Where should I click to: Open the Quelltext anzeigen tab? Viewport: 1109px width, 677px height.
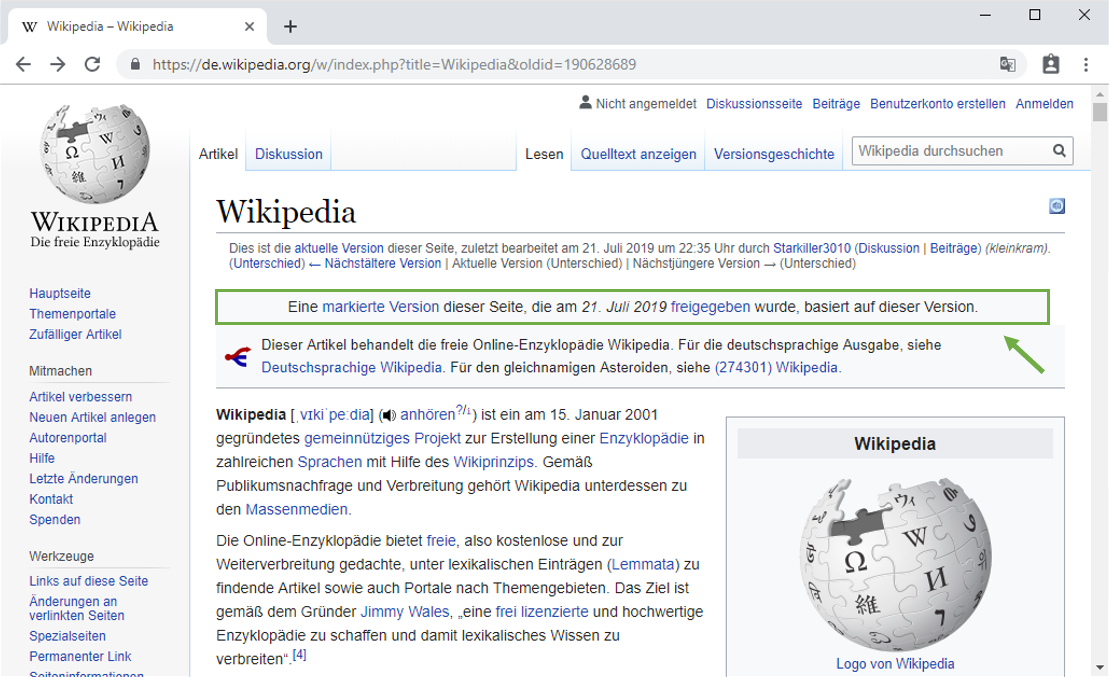pos(638,154)
